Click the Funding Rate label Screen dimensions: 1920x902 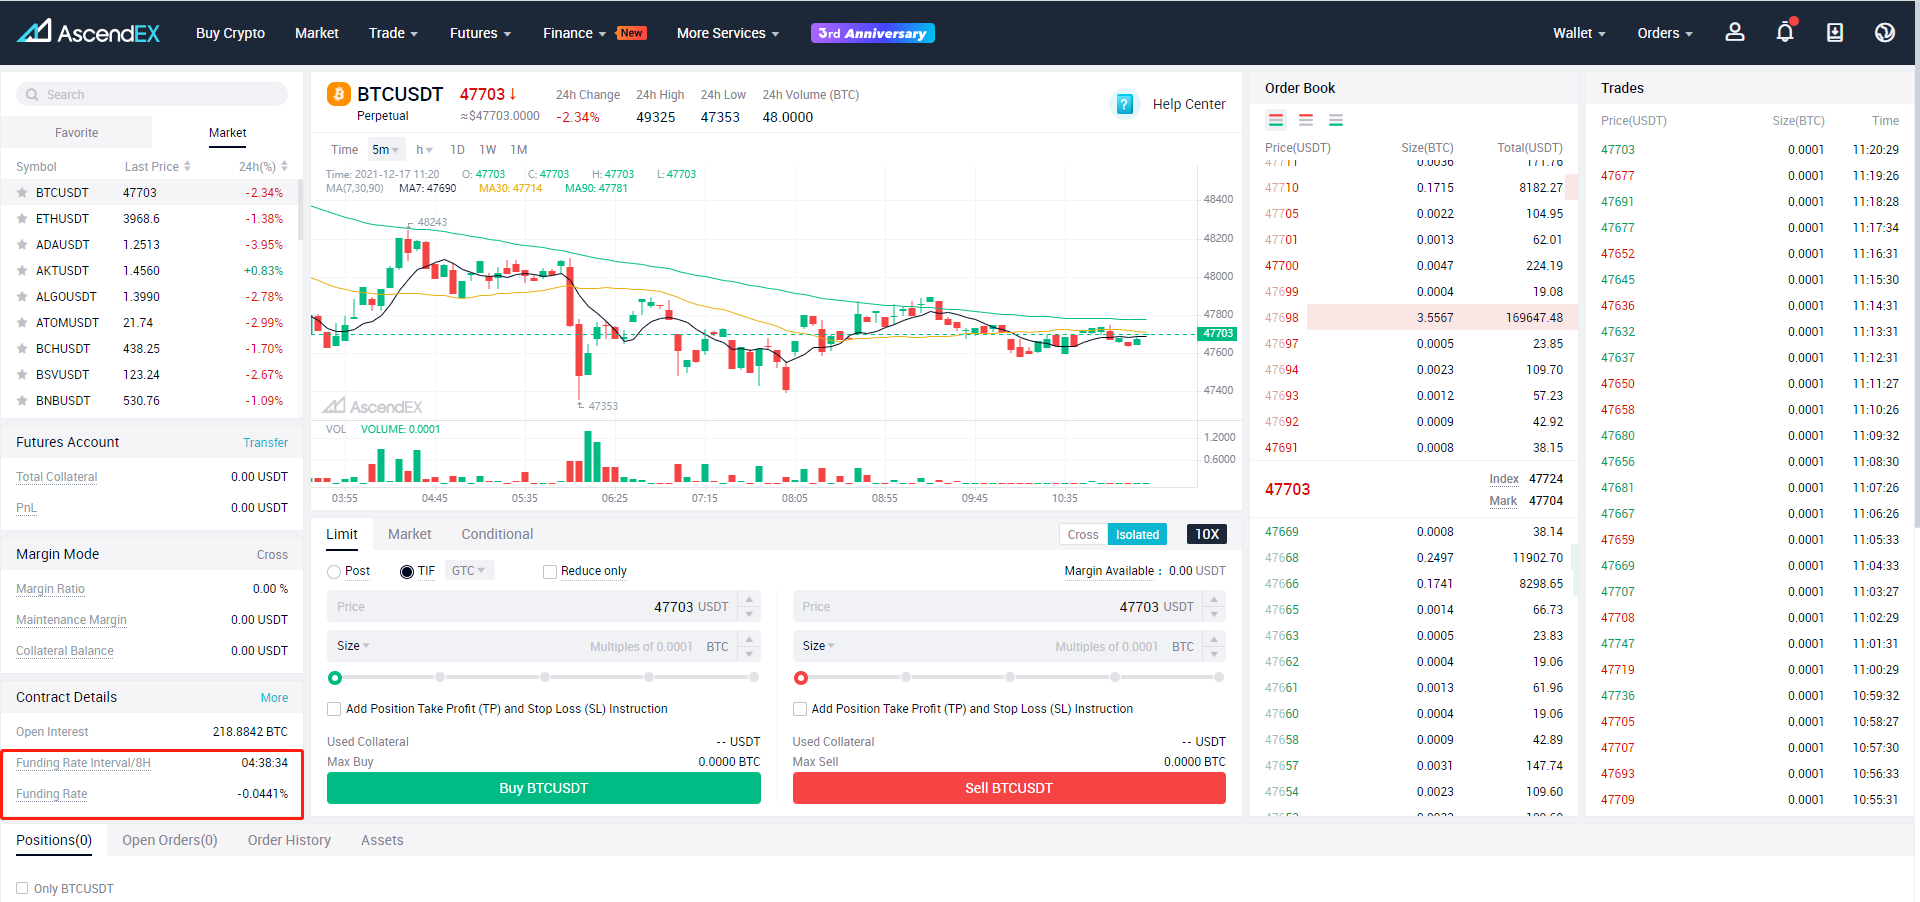[x=52, y=794]
